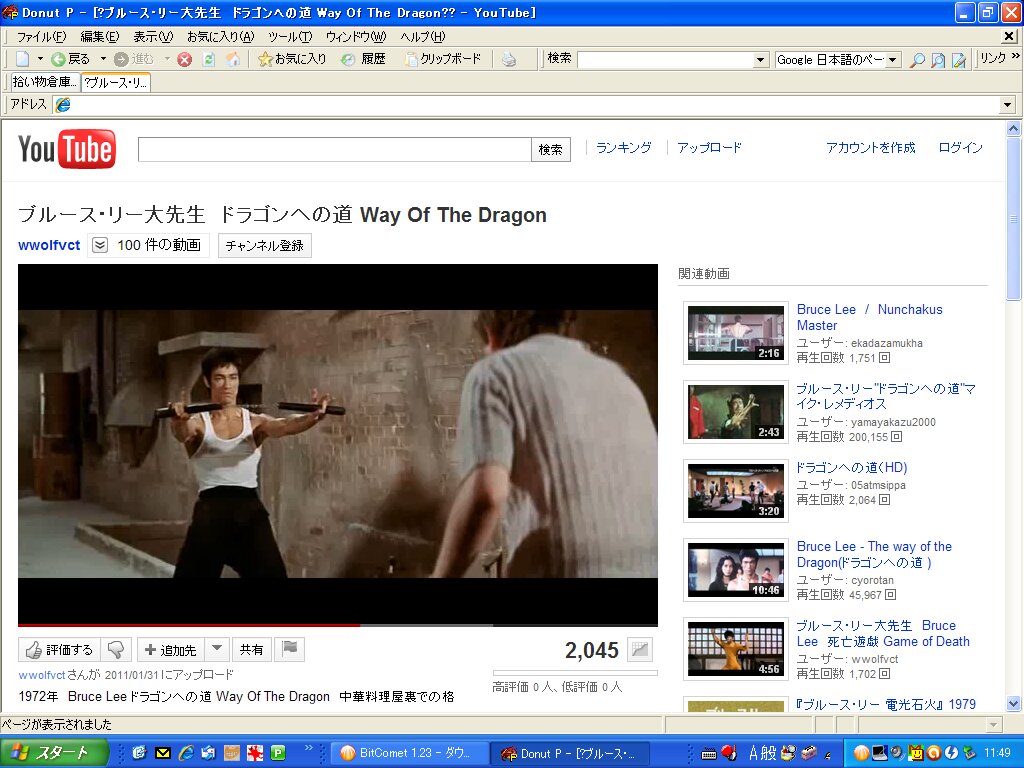The image size is (1024, 768).
Task: Click the IE page icon in address bar
Action: (x=63, y=104)
